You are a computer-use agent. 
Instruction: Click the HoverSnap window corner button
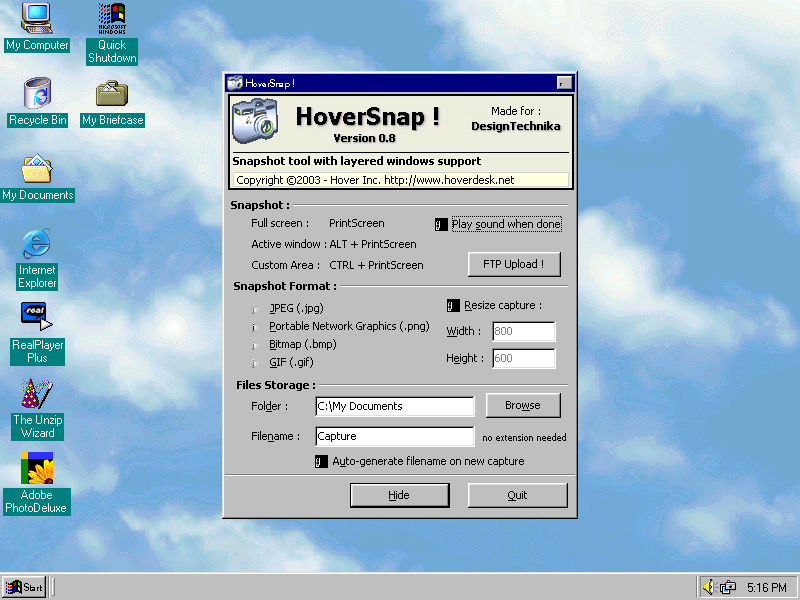point(564,83)
